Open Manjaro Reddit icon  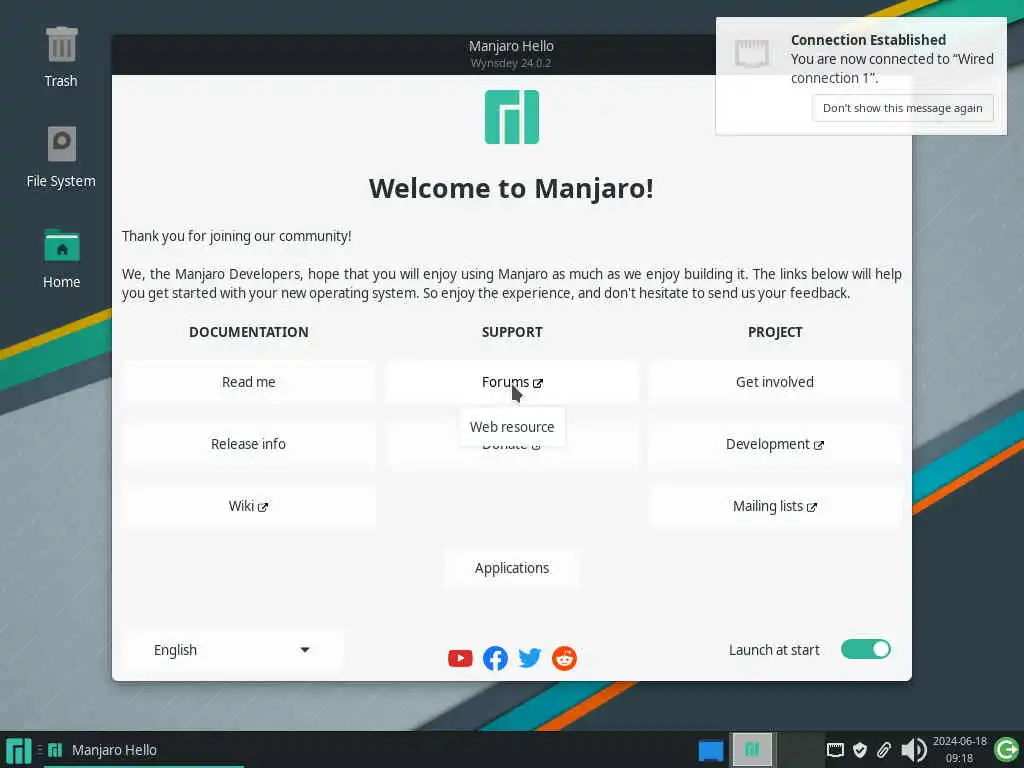(564, 658)
